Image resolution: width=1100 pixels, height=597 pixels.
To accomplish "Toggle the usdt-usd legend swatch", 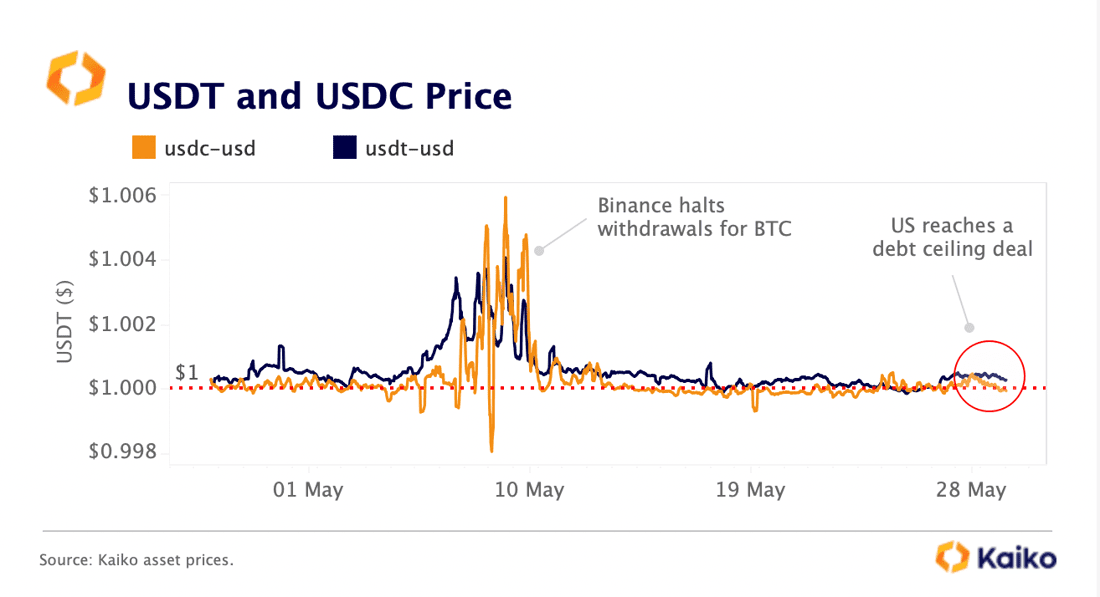I will pos(344,147).
